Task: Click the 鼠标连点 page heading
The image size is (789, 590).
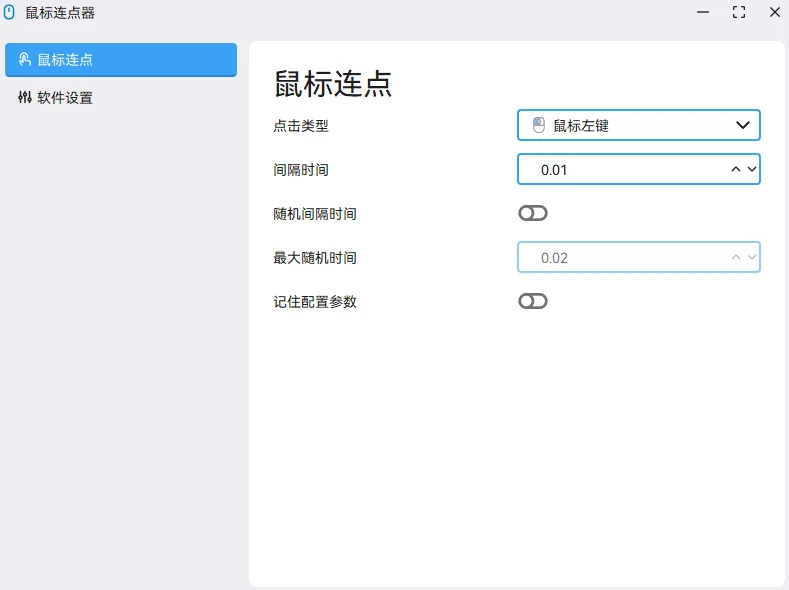Action: (x=333, y=83)
